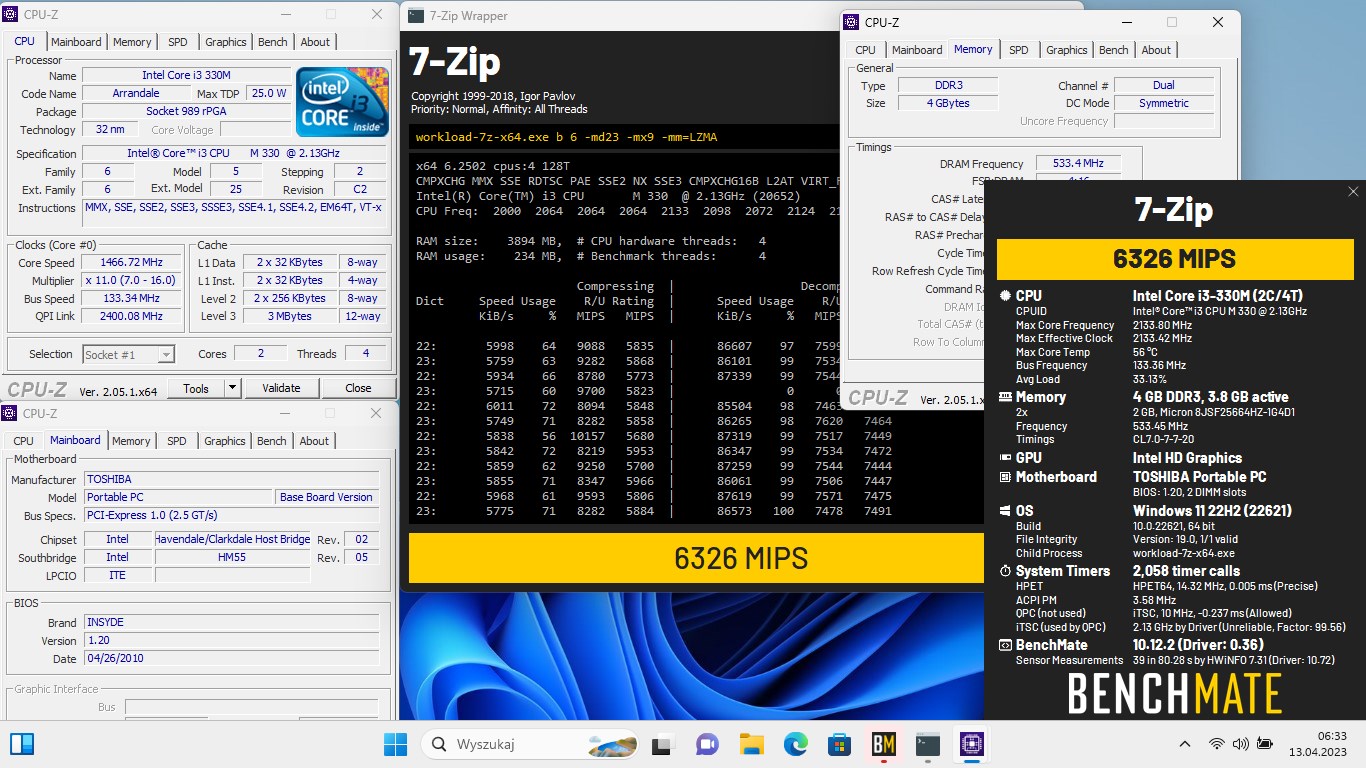1366x768 pixels.
Task: Open Bench tab in Motherboard CPU-Z window
Action: click(272, 441)
